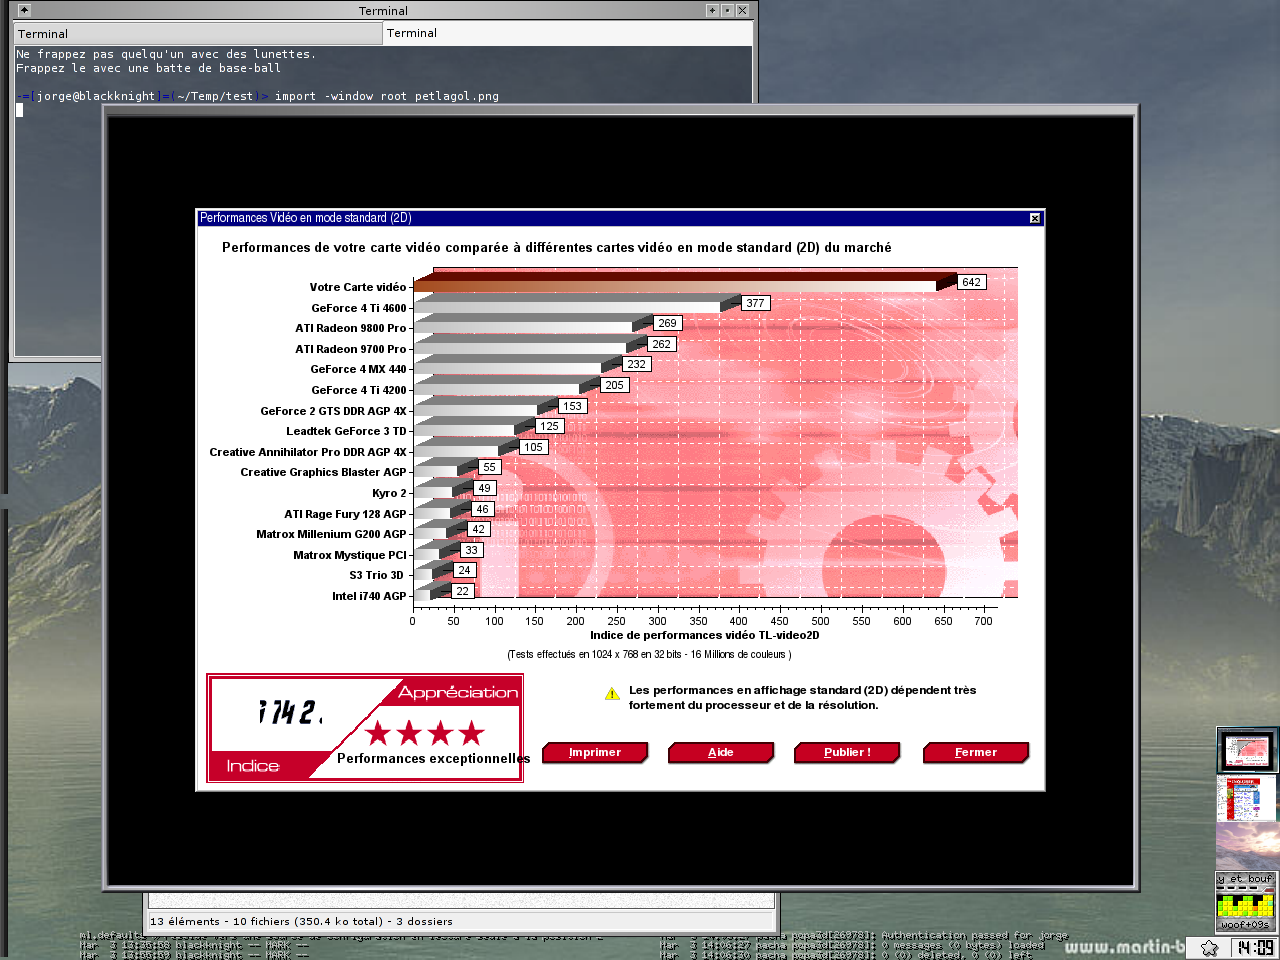
Task: Click the 232 value label
Action: (x=637, y=364)
